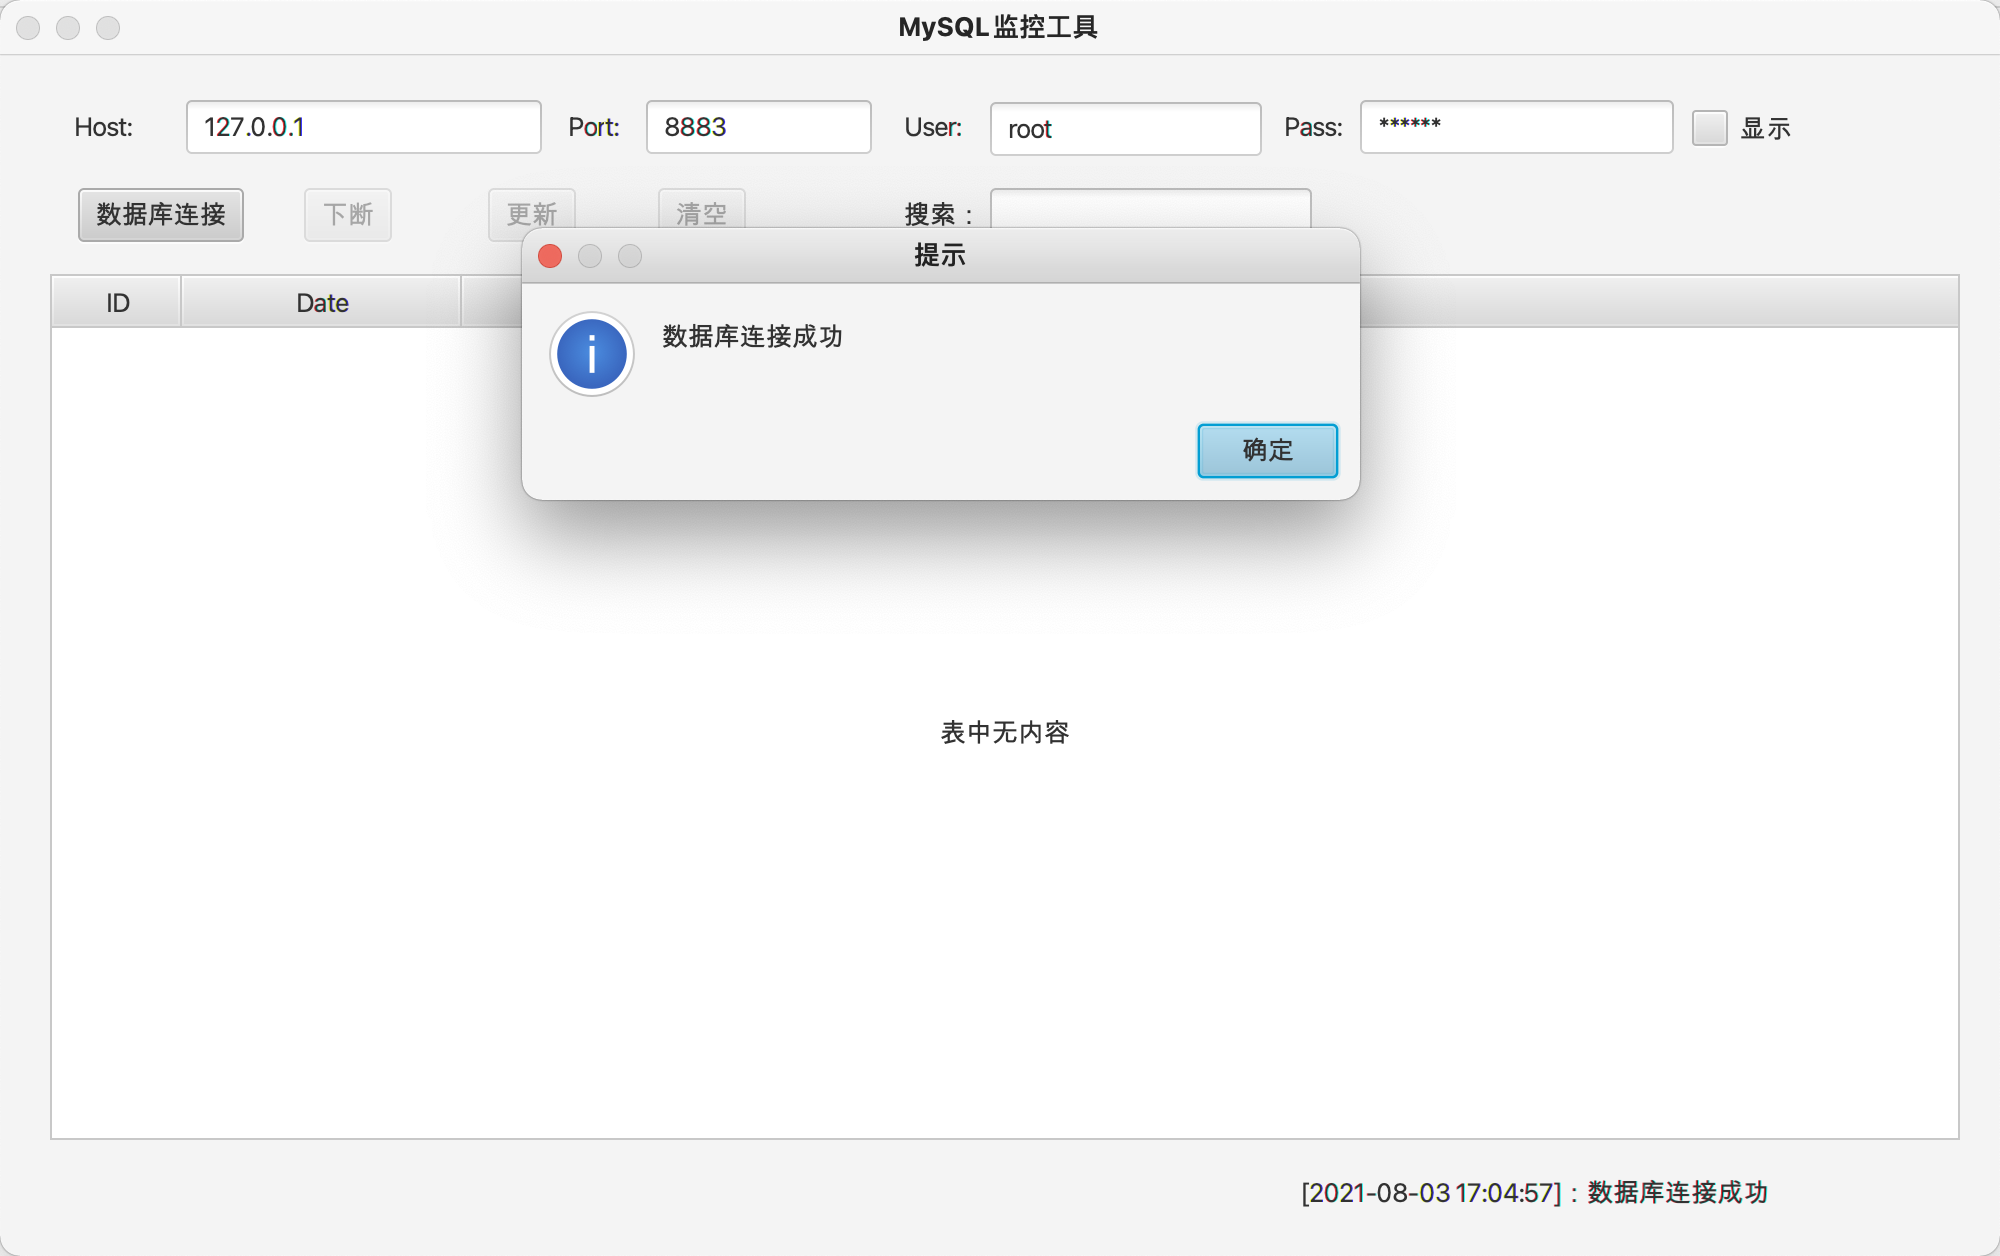Click the 数据库连接 button
The height and width of the screenshot is (1256, 2000).
[x=161, y=215]
